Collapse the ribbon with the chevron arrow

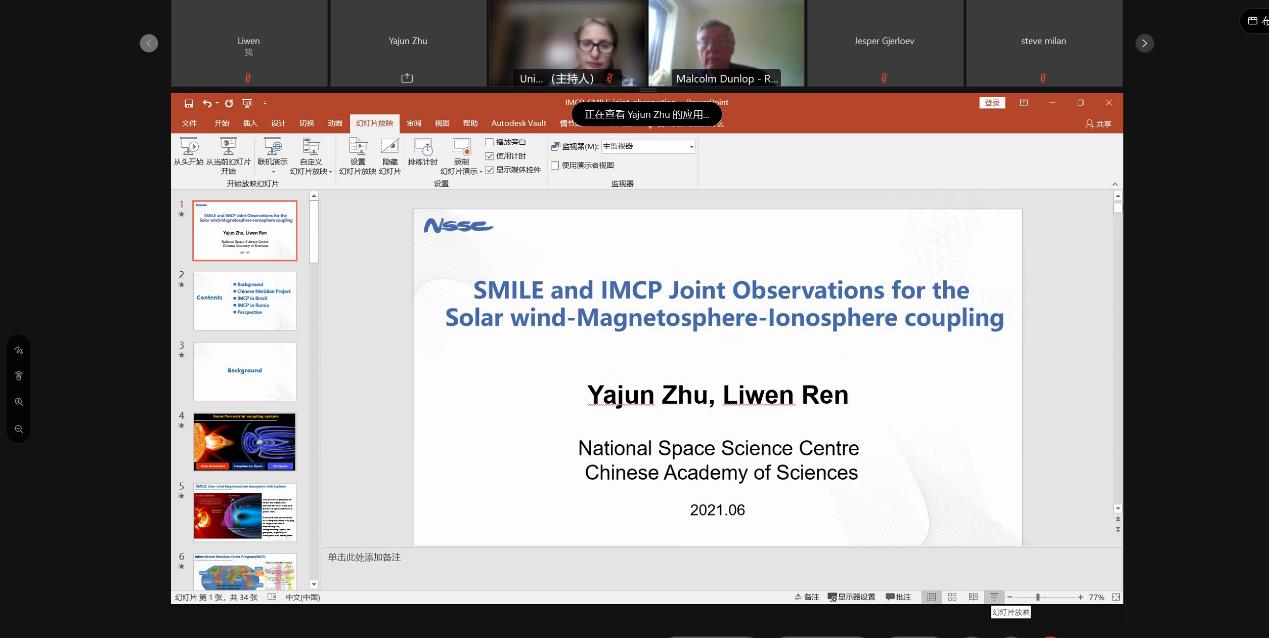pos(1114,184)
